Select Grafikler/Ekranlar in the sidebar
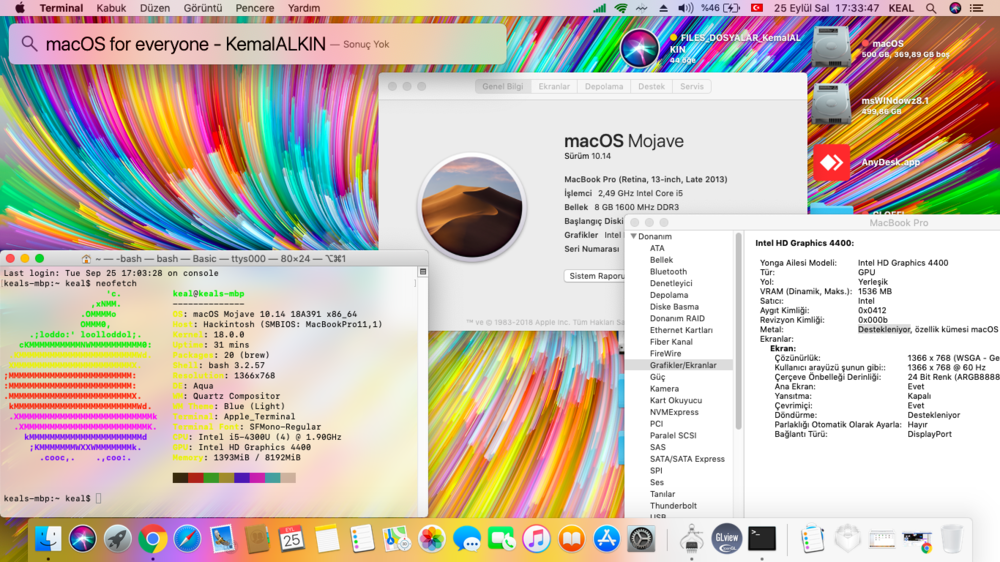The width and height of the screenshot is (1000, 562). (x=683, y=365)
